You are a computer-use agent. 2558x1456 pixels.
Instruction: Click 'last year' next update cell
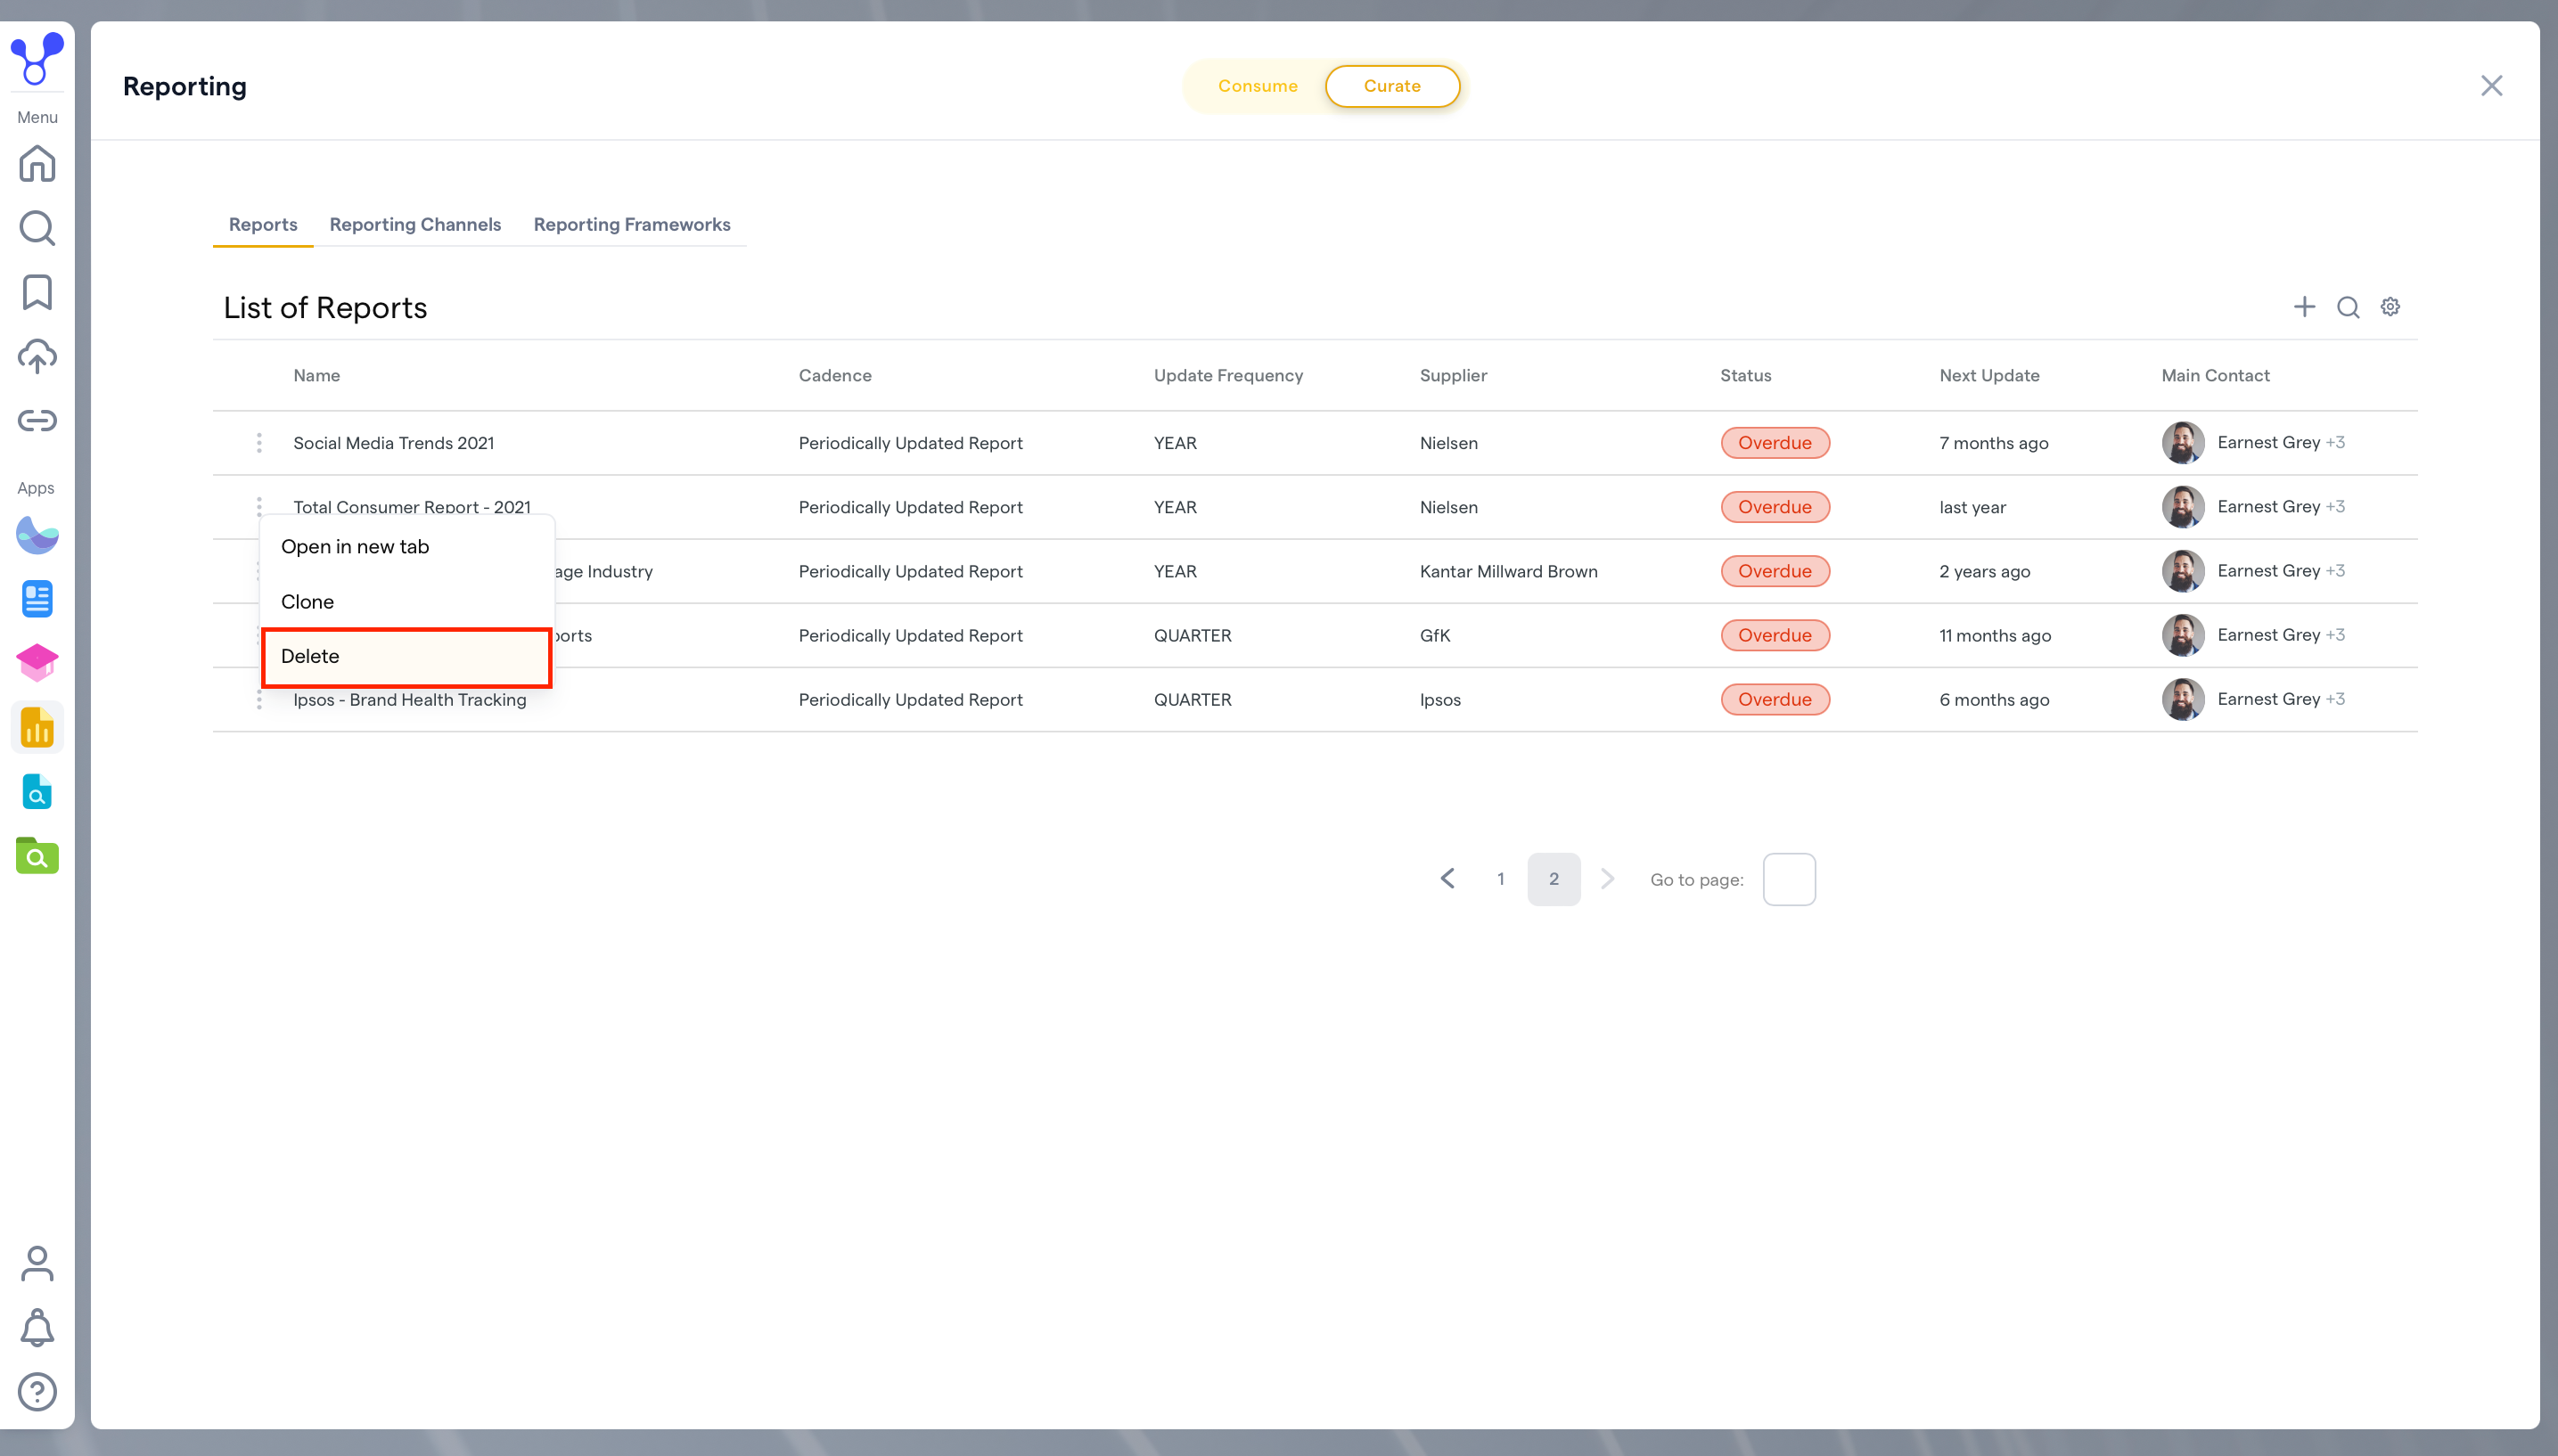point(1972,507)
